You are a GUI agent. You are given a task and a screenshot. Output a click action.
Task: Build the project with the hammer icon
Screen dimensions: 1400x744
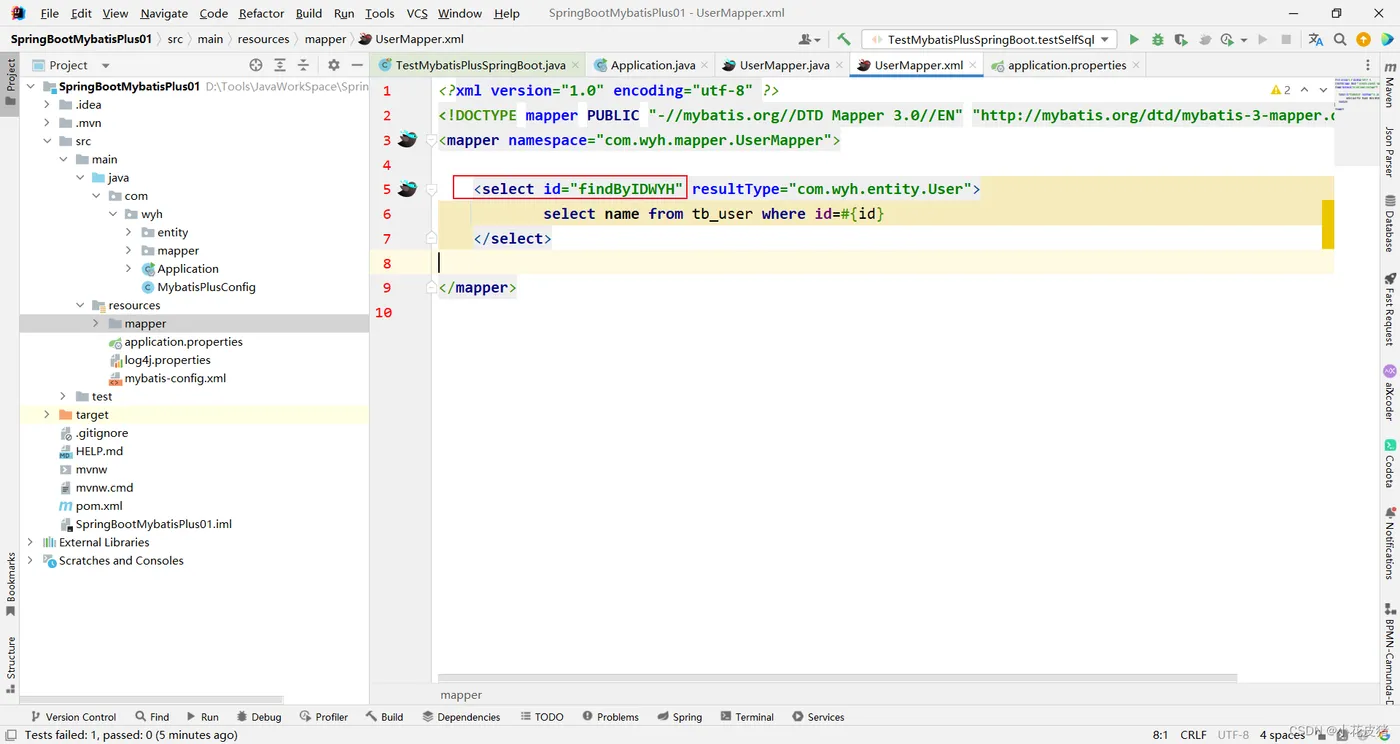pyautogui.click(x=844, y=40)
